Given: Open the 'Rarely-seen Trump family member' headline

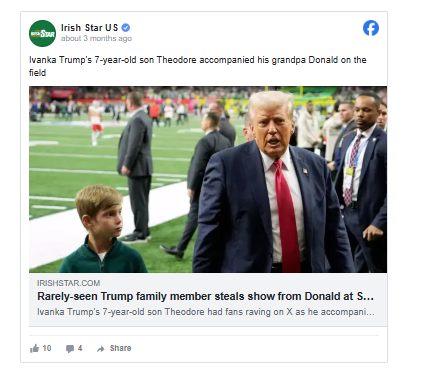Looking at the screenshot, I should tap(205, 296).
